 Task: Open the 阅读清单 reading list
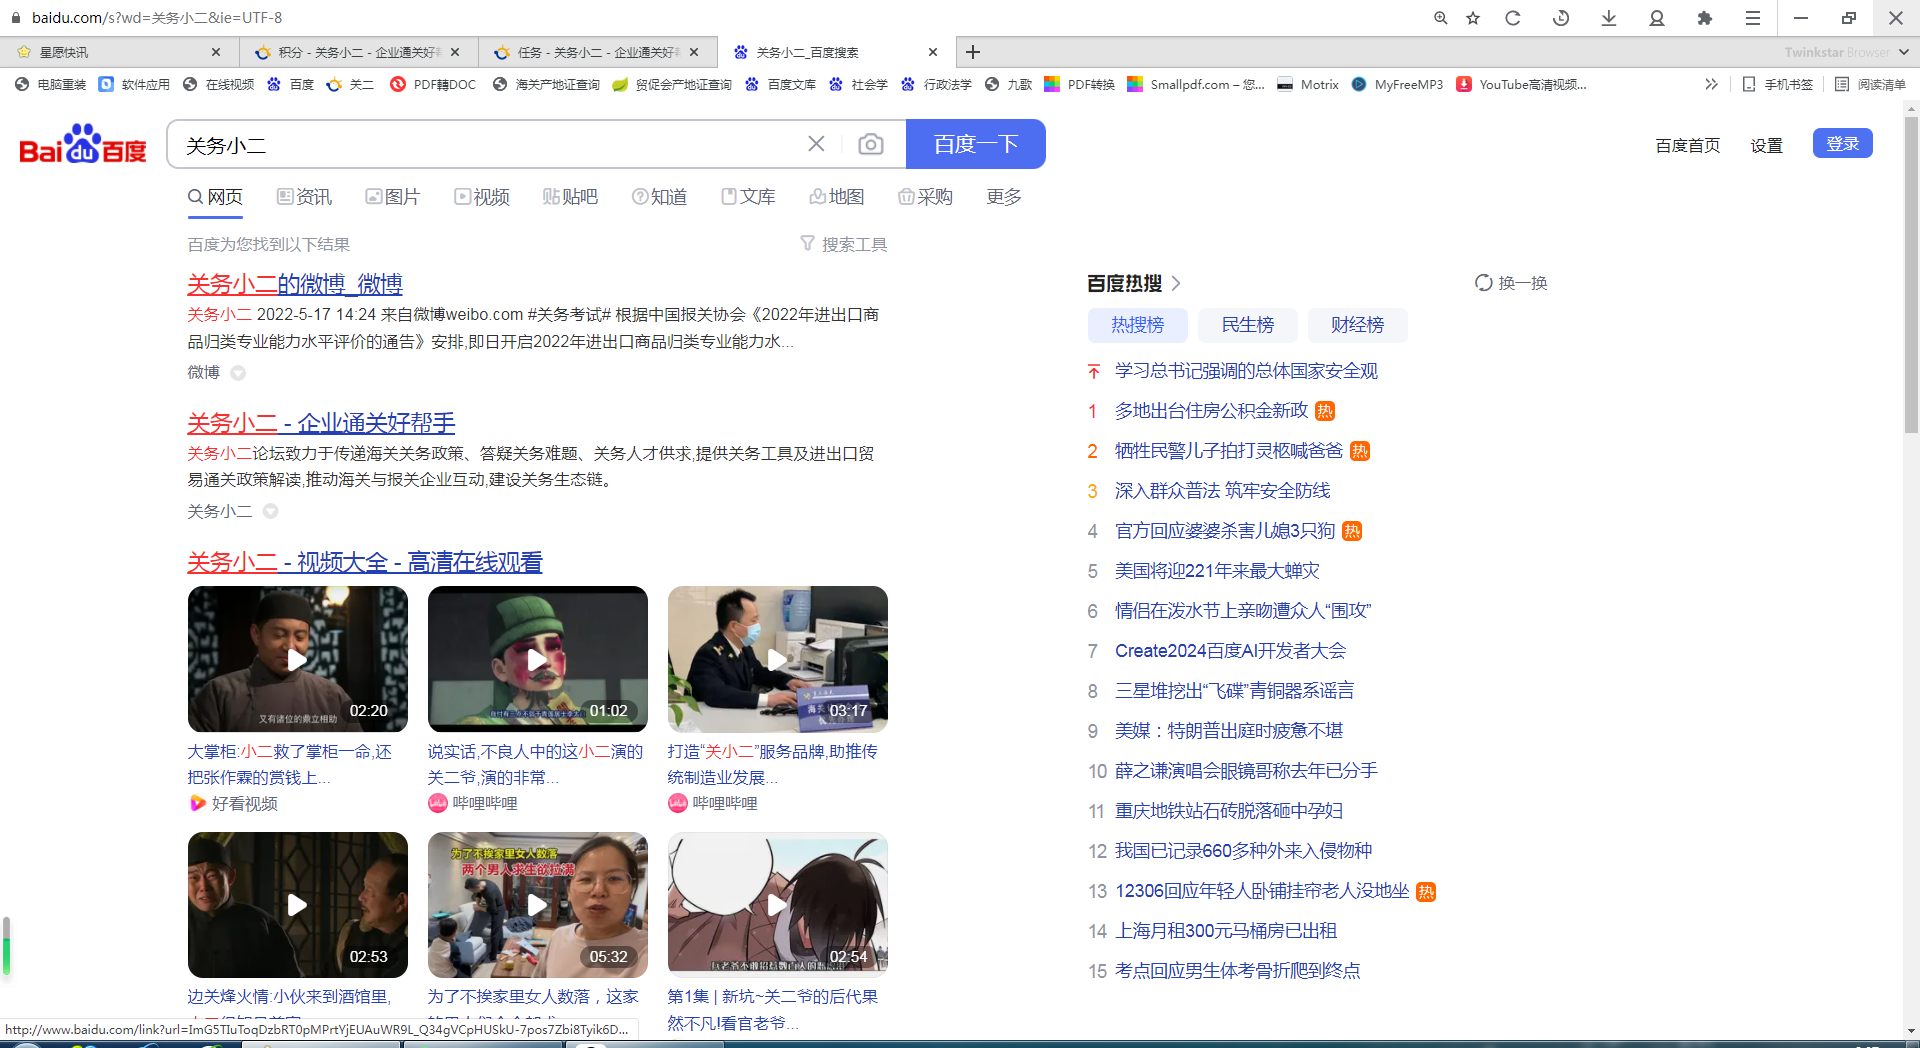tap(1871, 84)
